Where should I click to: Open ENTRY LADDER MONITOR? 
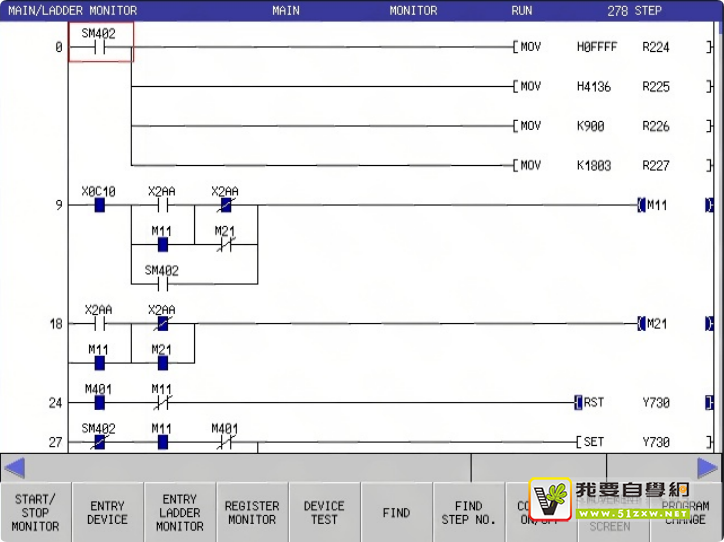(x=180, y=512)
